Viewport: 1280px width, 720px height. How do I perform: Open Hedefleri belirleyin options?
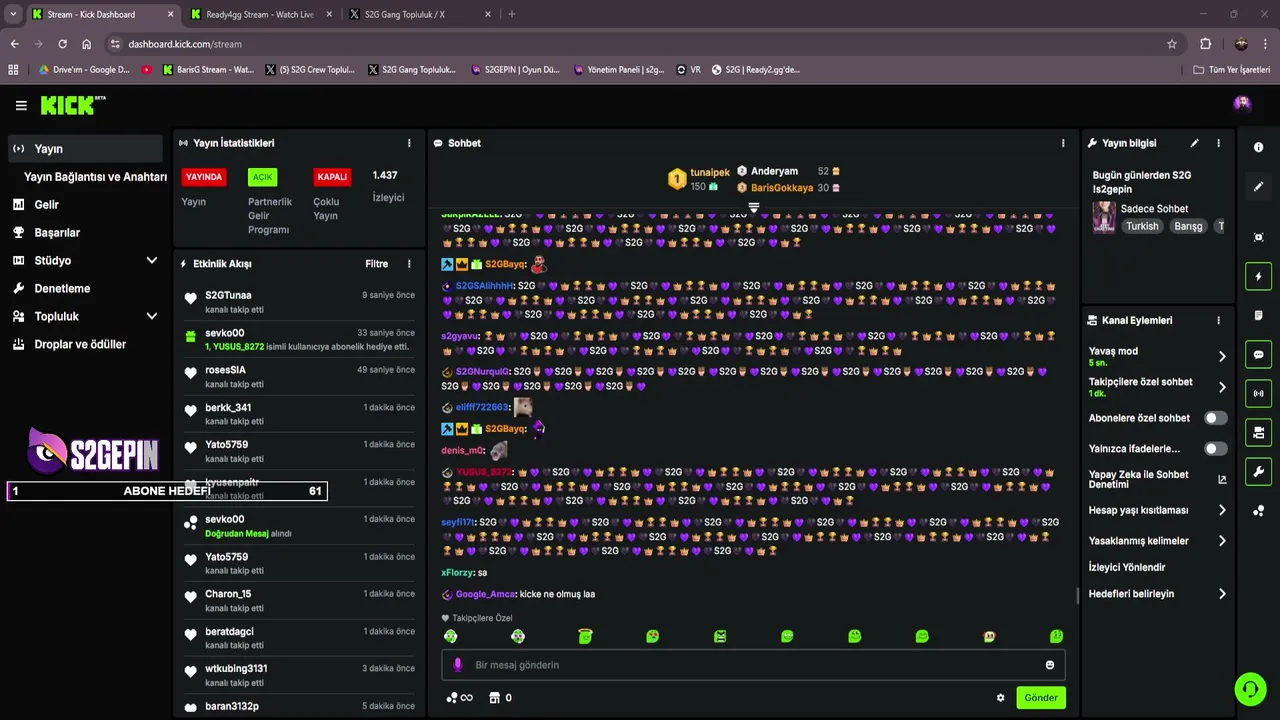(x=1158, y=594)
